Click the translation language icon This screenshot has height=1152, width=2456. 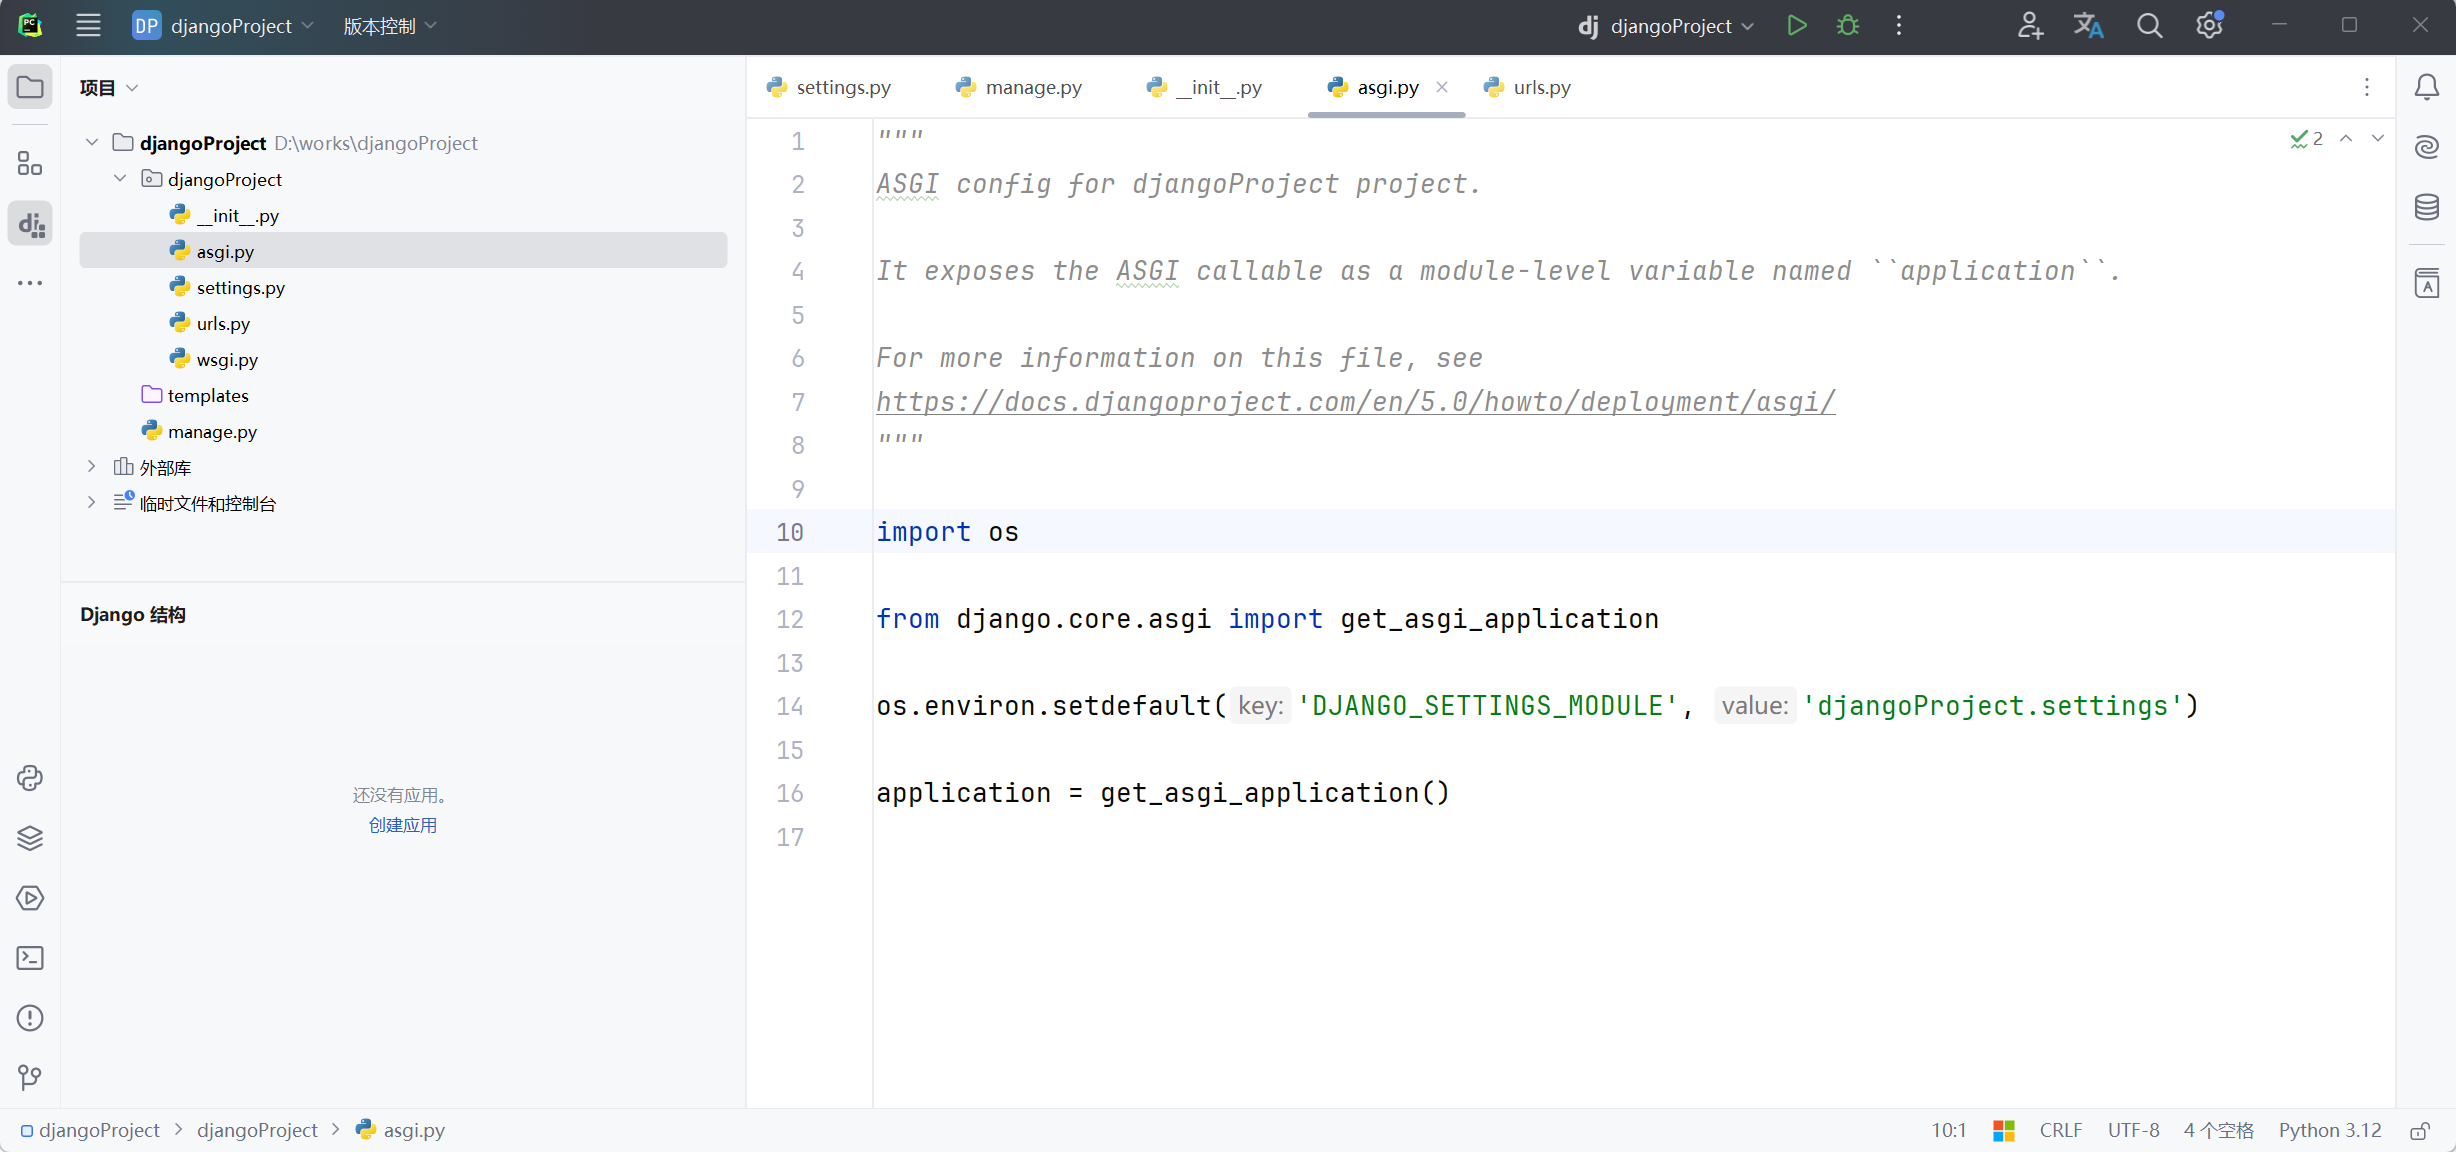[x=2089, y=26]
